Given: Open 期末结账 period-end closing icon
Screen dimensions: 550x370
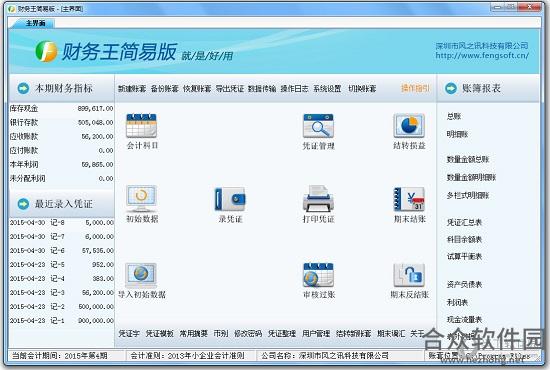Looking at the screenshot, I should (x=409, y=199).
